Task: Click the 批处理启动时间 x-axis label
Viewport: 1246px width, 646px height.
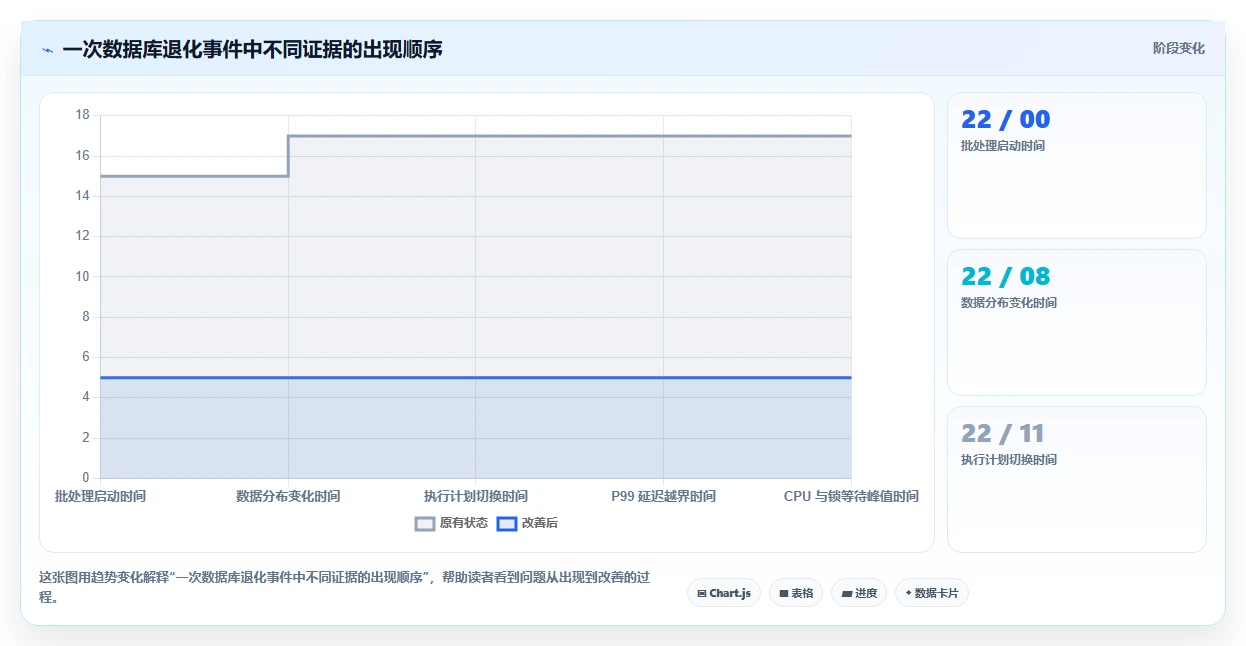Action: click(x=100, y=496)
